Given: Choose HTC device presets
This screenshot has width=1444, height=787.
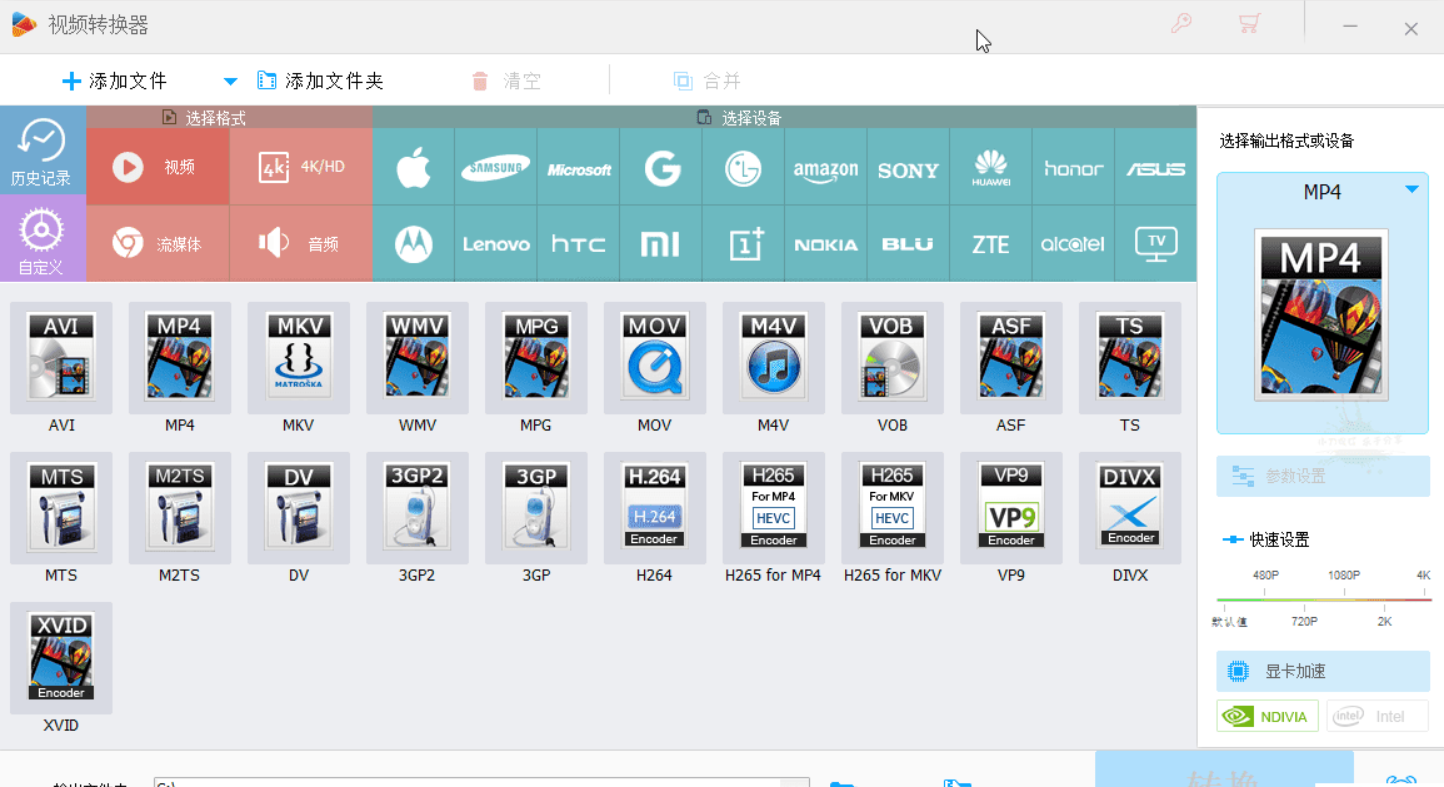Looking at the screenshot, I should point(579,244).
